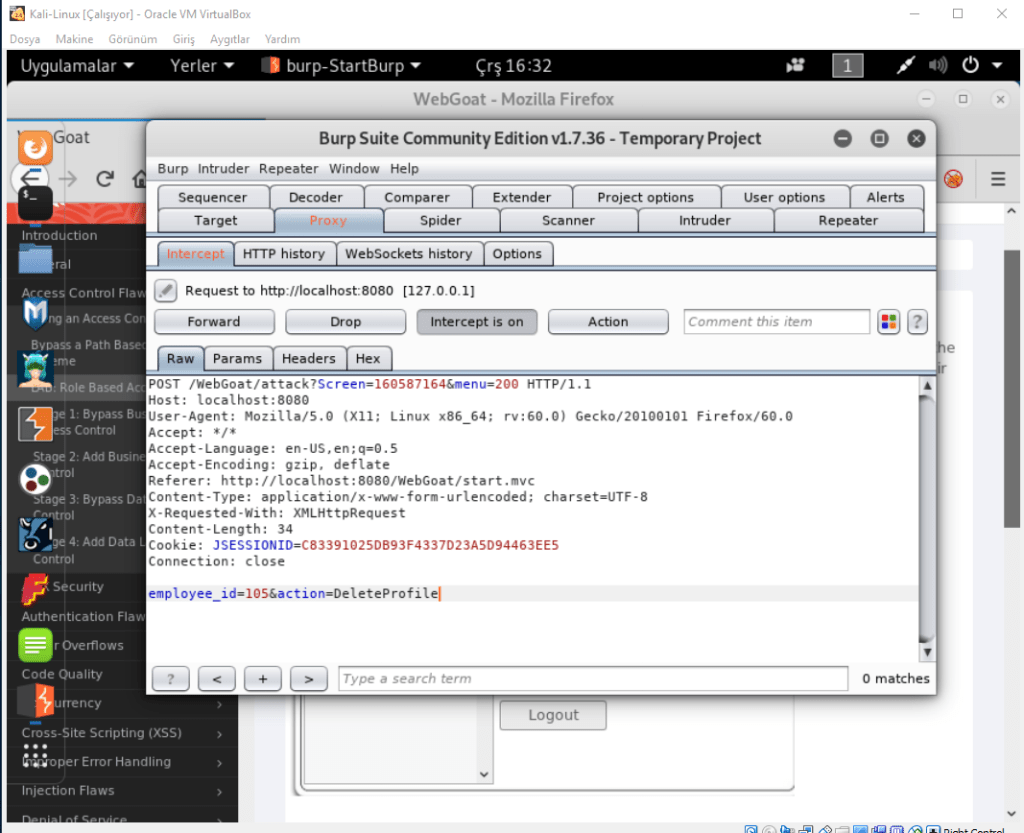Open the Repeater tab
1024x833 pixels.
click(x=848, y=221)
